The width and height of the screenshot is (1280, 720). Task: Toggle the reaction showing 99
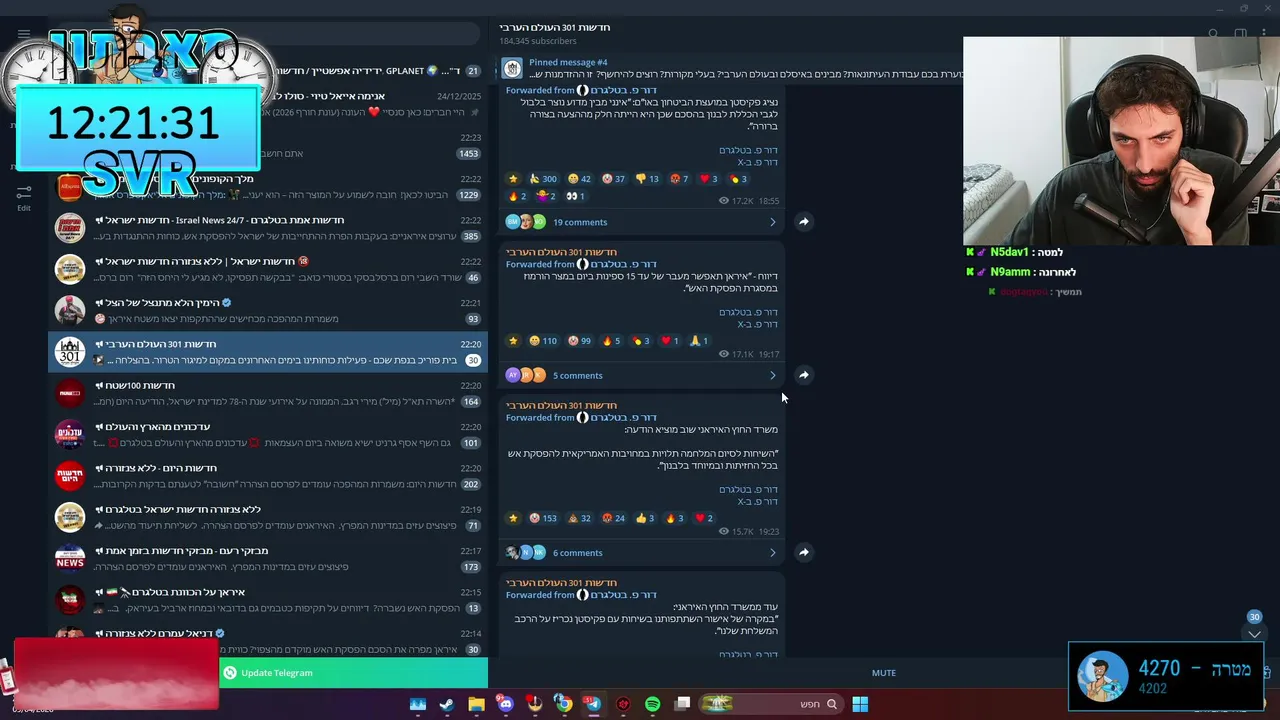(x=580, y=341)
